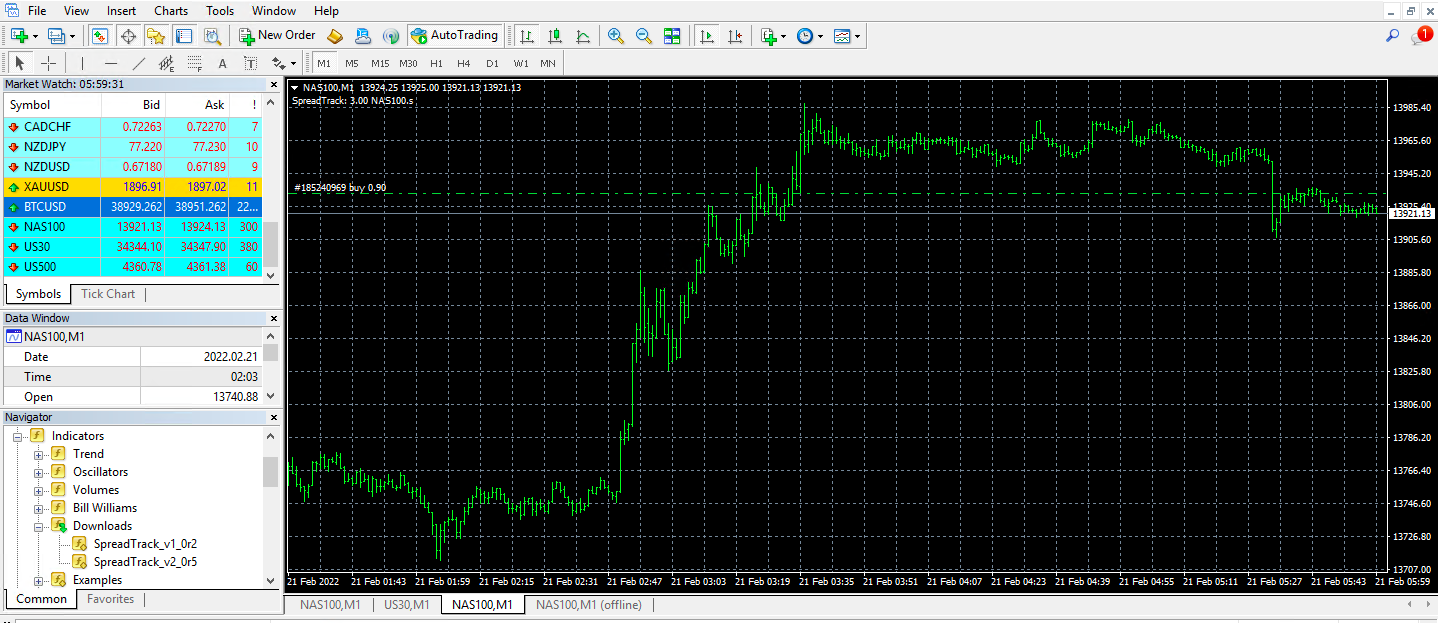Switch the chart to Candlestick view

click(x=555, y=35)
